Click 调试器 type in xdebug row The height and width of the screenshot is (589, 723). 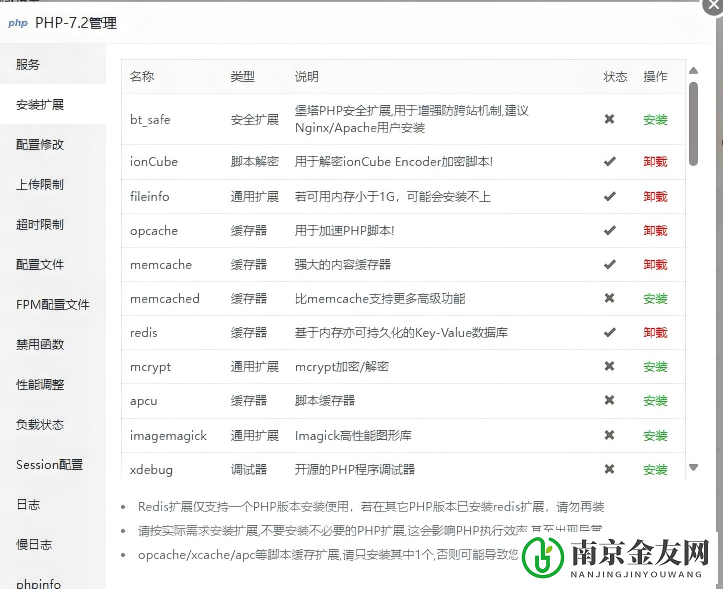point(249,470)
